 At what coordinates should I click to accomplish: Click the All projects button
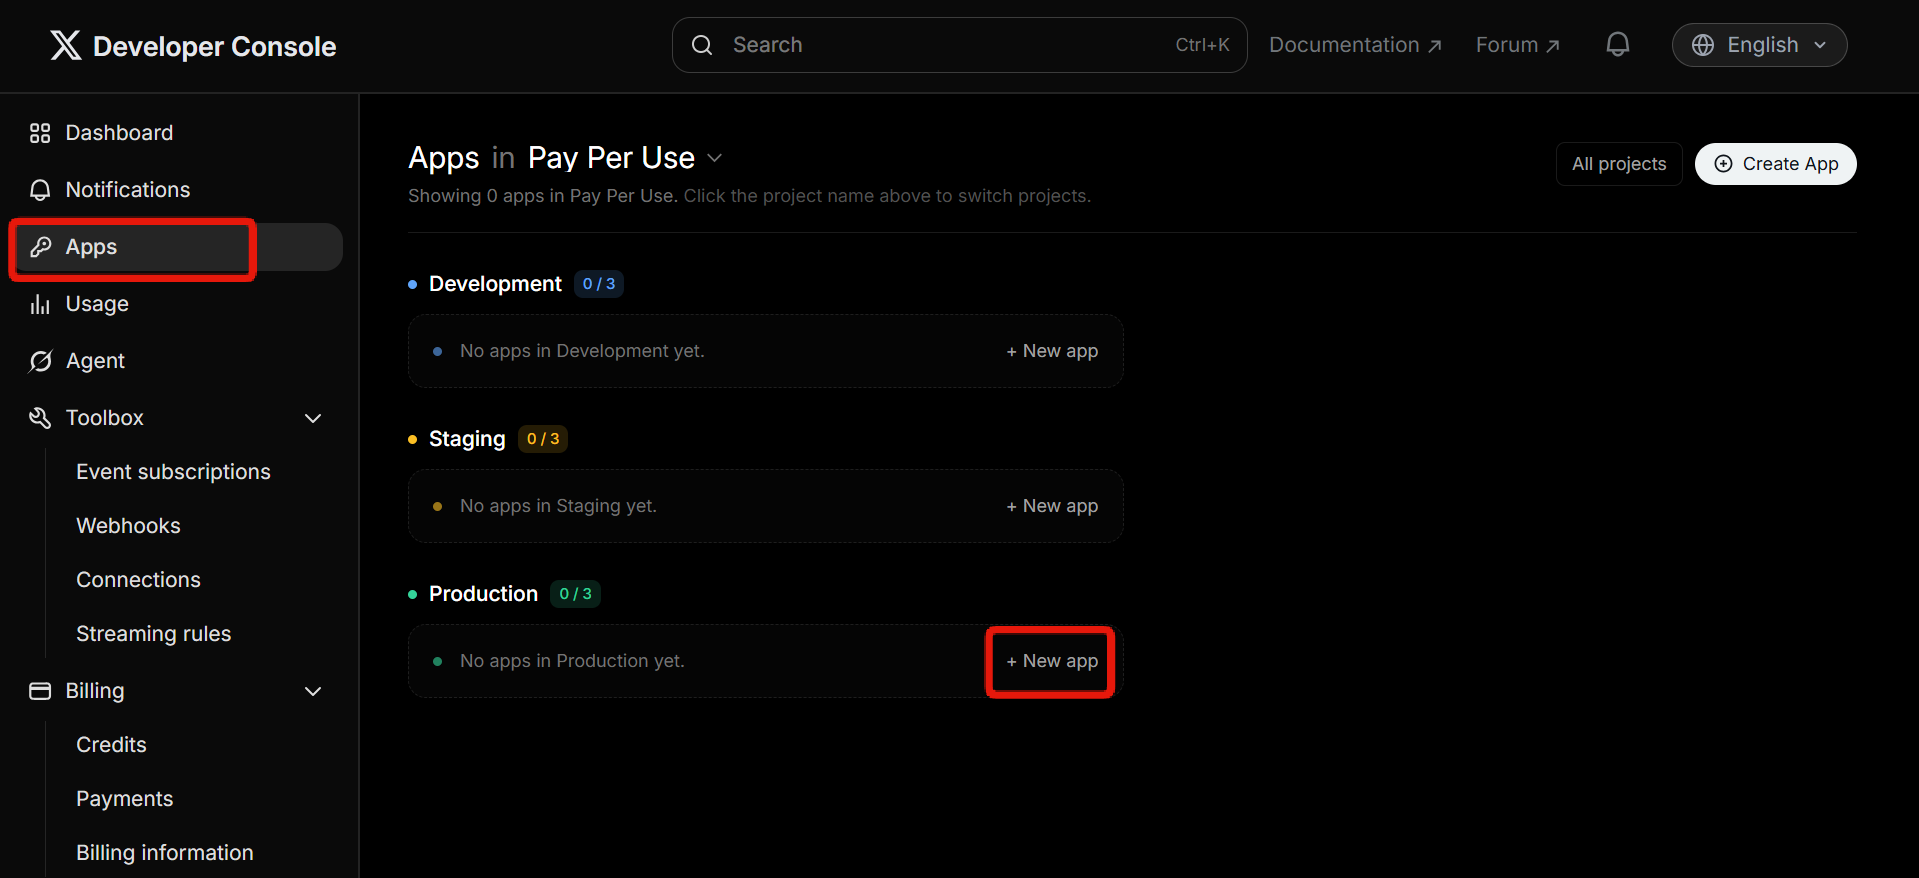pyautogui.click(x=1619, y=164)
